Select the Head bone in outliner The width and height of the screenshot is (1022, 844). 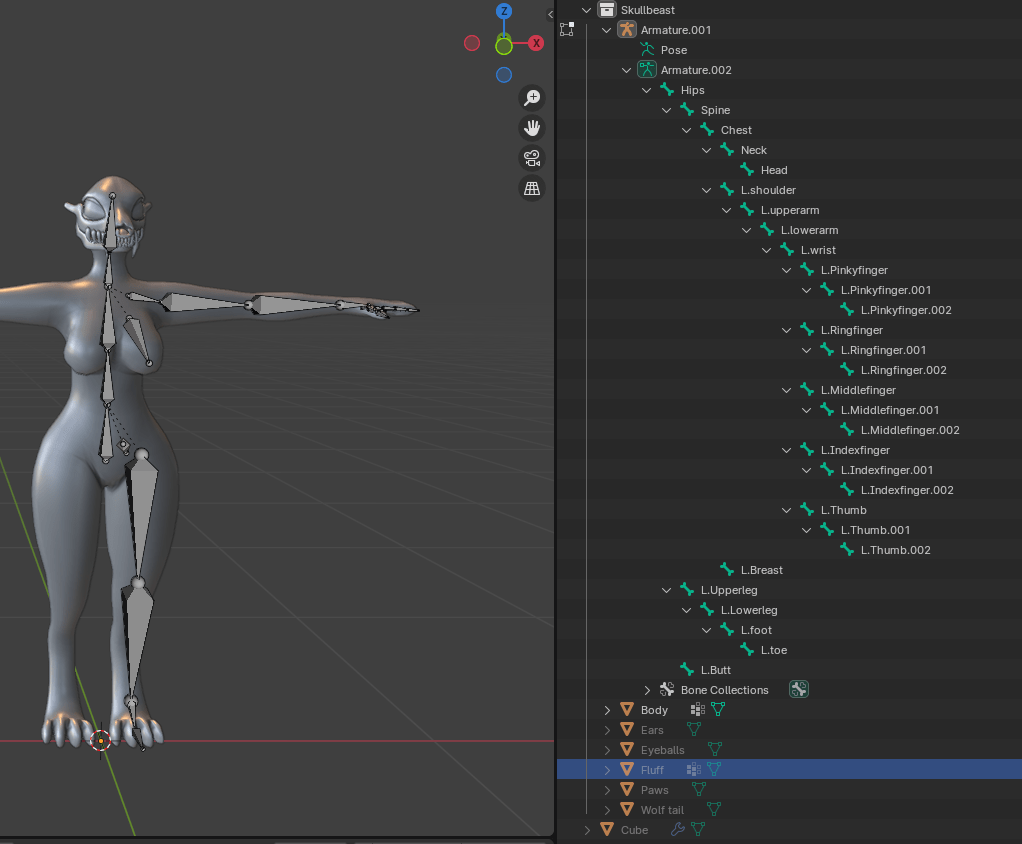click(x=773, y=170)
